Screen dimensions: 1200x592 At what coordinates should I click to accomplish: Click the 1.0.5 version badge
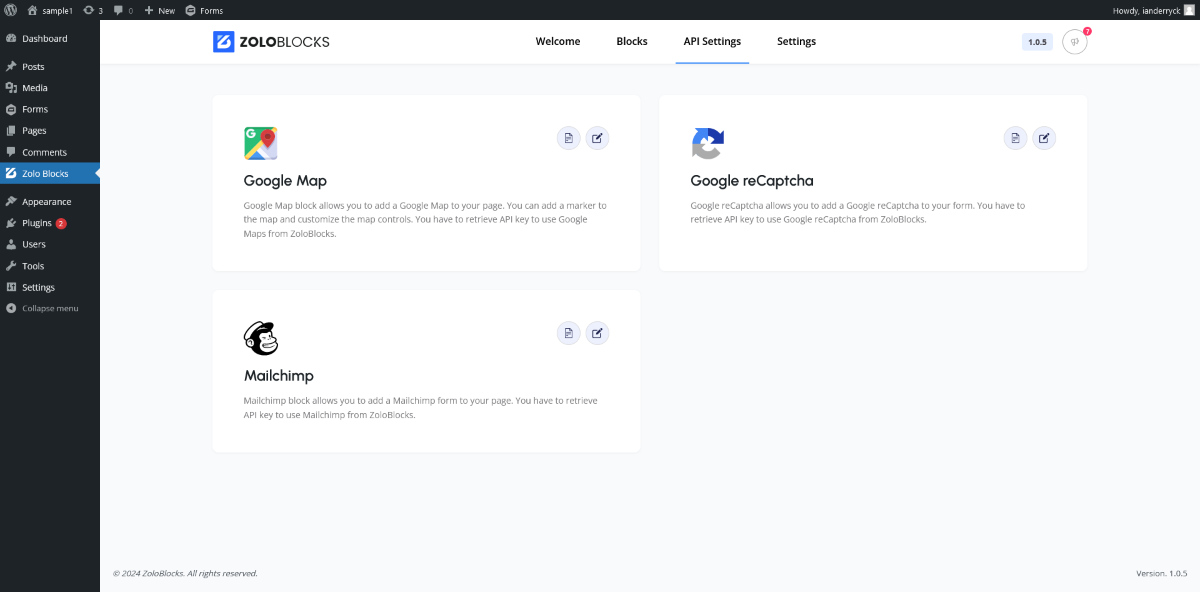1037,42
